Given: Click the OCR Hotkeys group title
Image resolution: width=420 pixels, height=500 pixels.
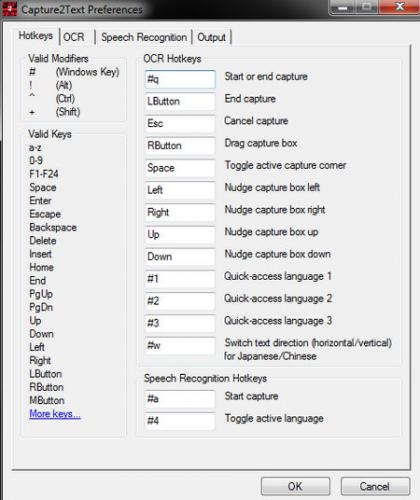Looking at the screenshot, I should click(172, 59).
